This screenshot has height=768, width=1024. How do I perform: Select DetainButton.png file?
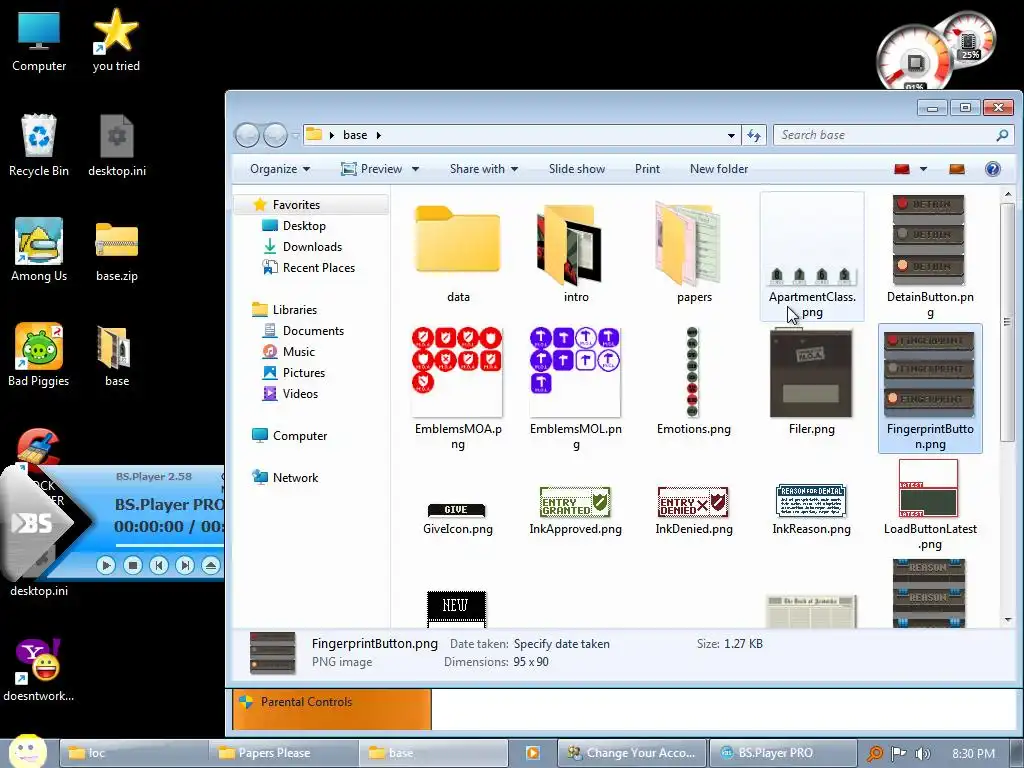930,257
